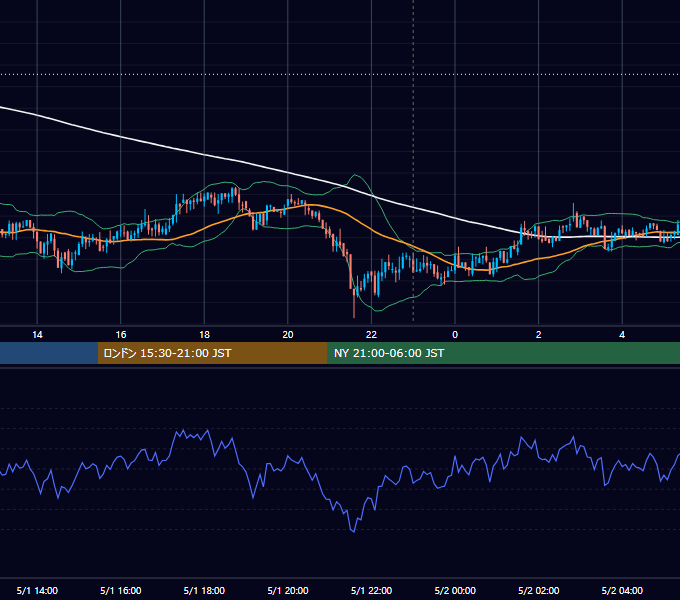
Task: Click the 18 hour axis label
Action: [x=204, y=335]
